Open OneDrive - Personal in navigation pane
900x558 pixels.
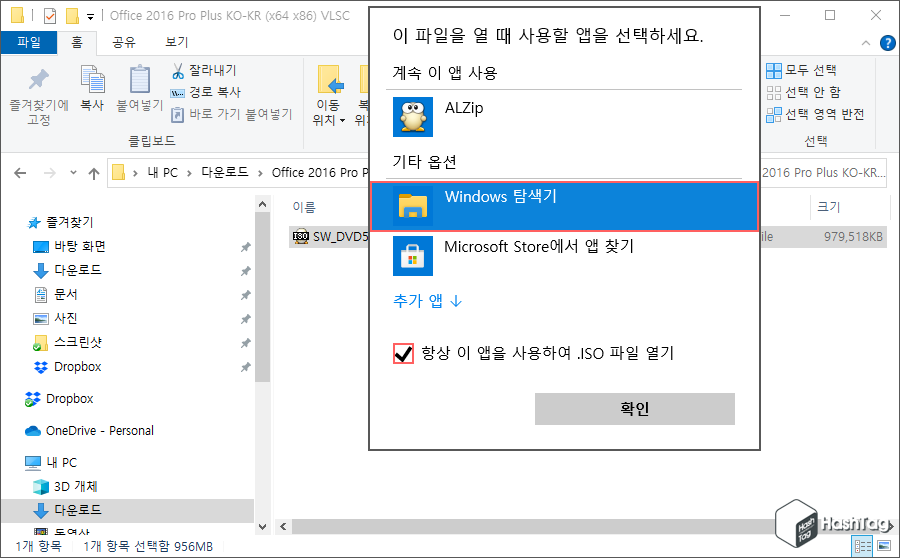pyautogui.click(x=90, y=431)
